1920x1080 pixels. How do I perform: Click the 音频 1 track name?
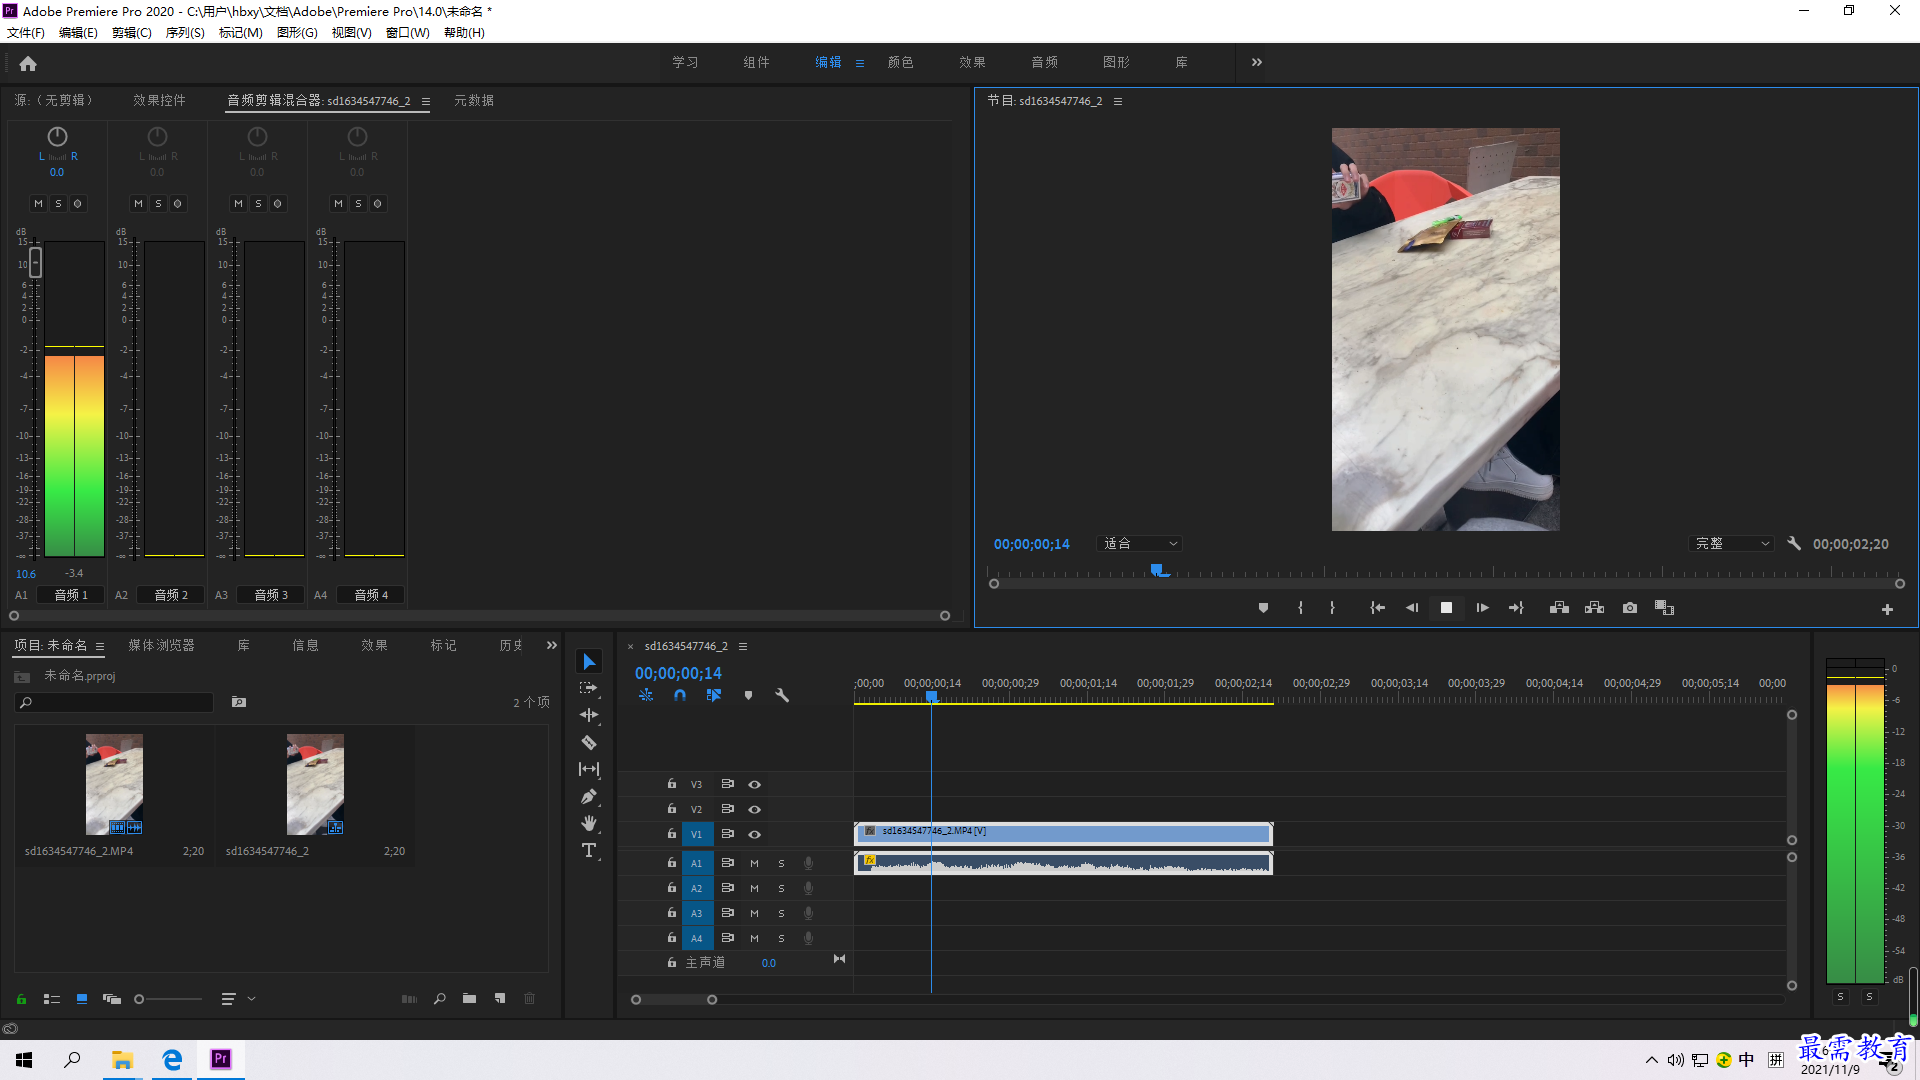[x=71, y=595]
